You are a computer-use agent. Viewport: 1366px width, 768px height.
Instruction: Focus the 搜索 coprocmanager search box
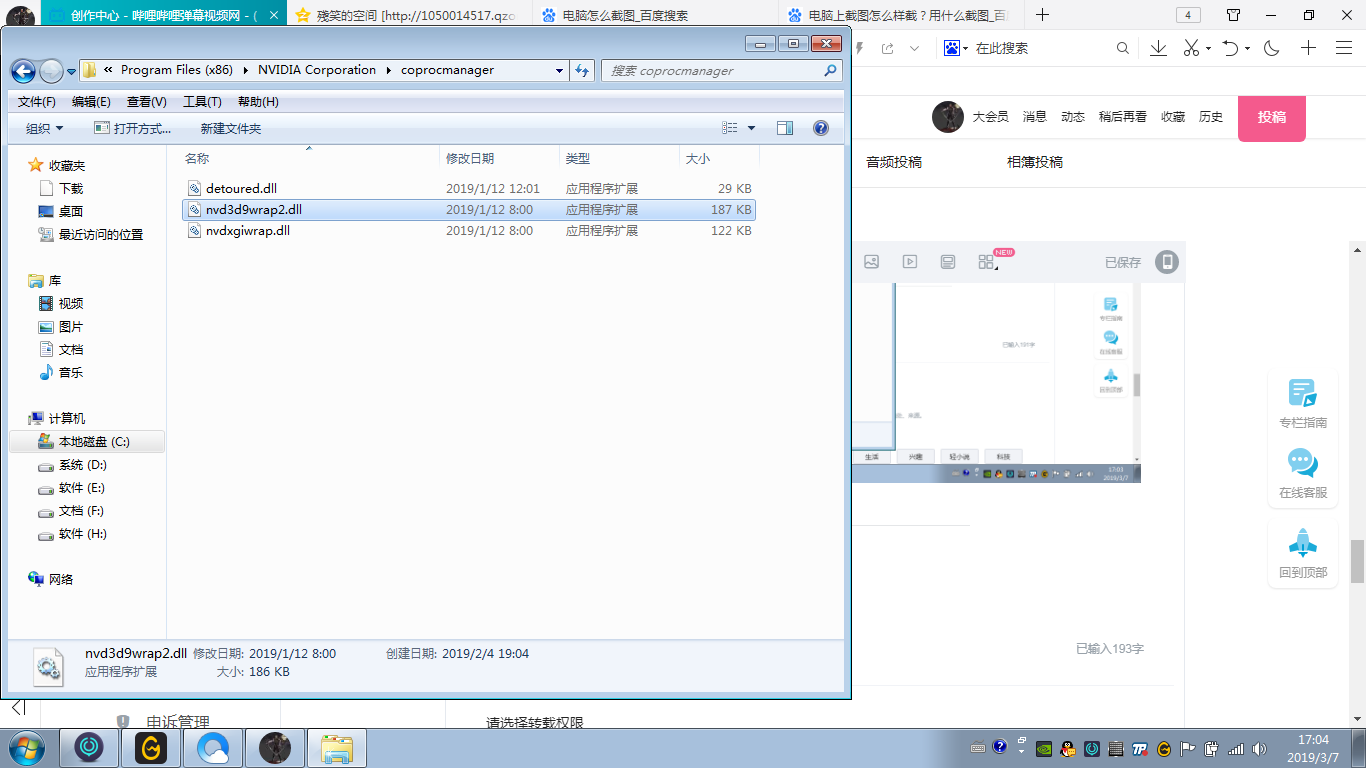click(x=721, y=71)
